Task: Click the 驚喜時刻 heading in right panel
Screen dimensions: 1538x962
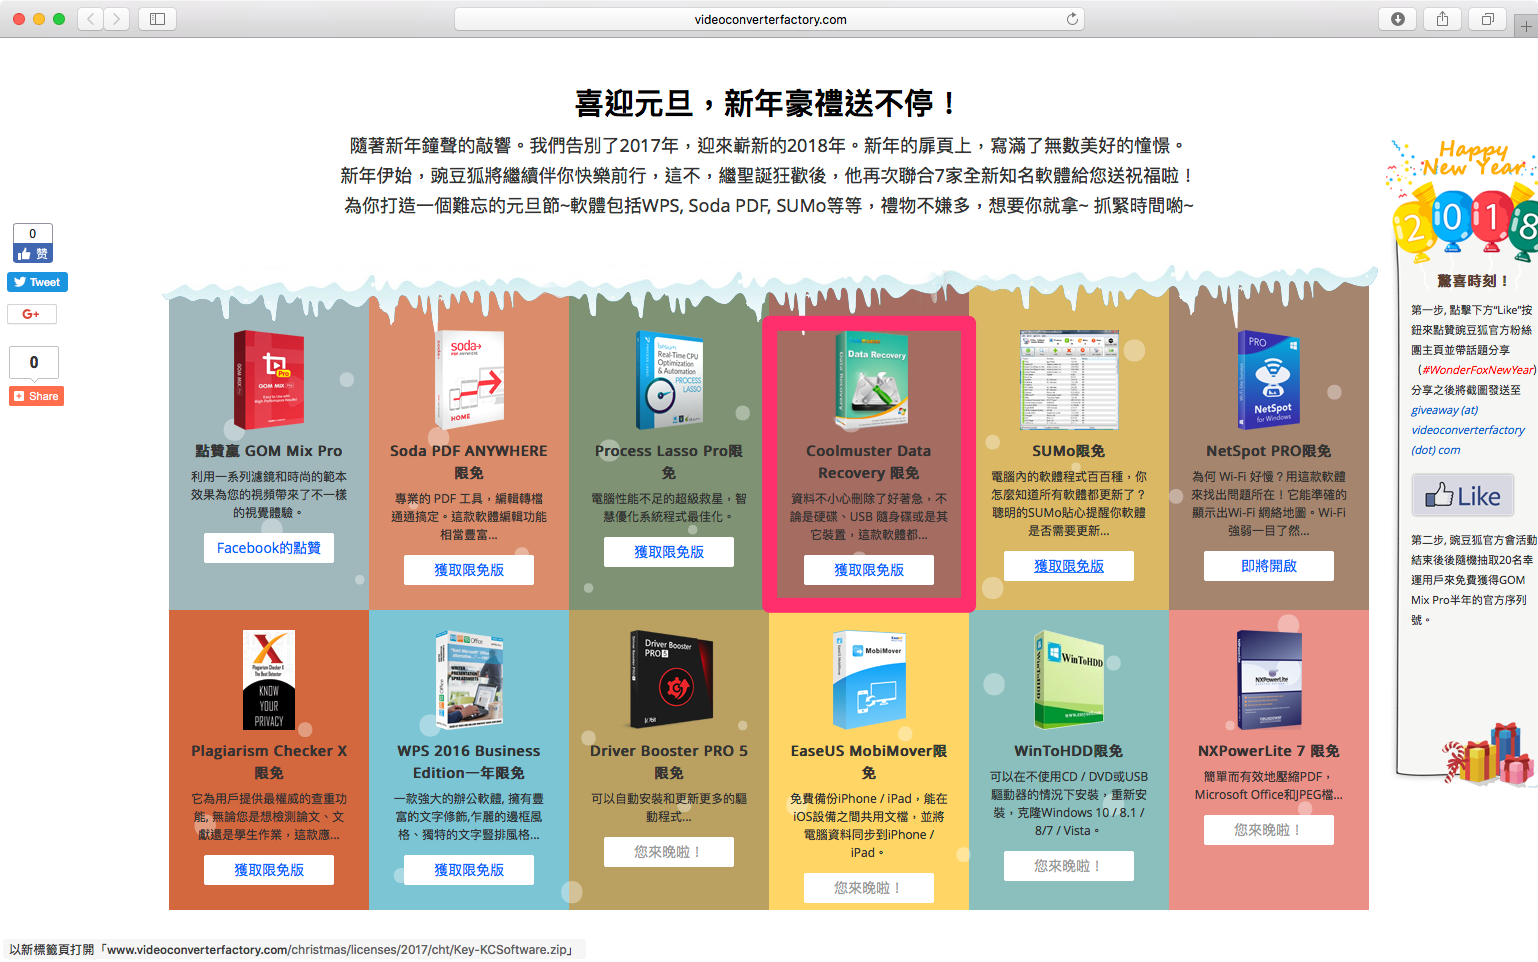Action: [x=1472, y=281]
